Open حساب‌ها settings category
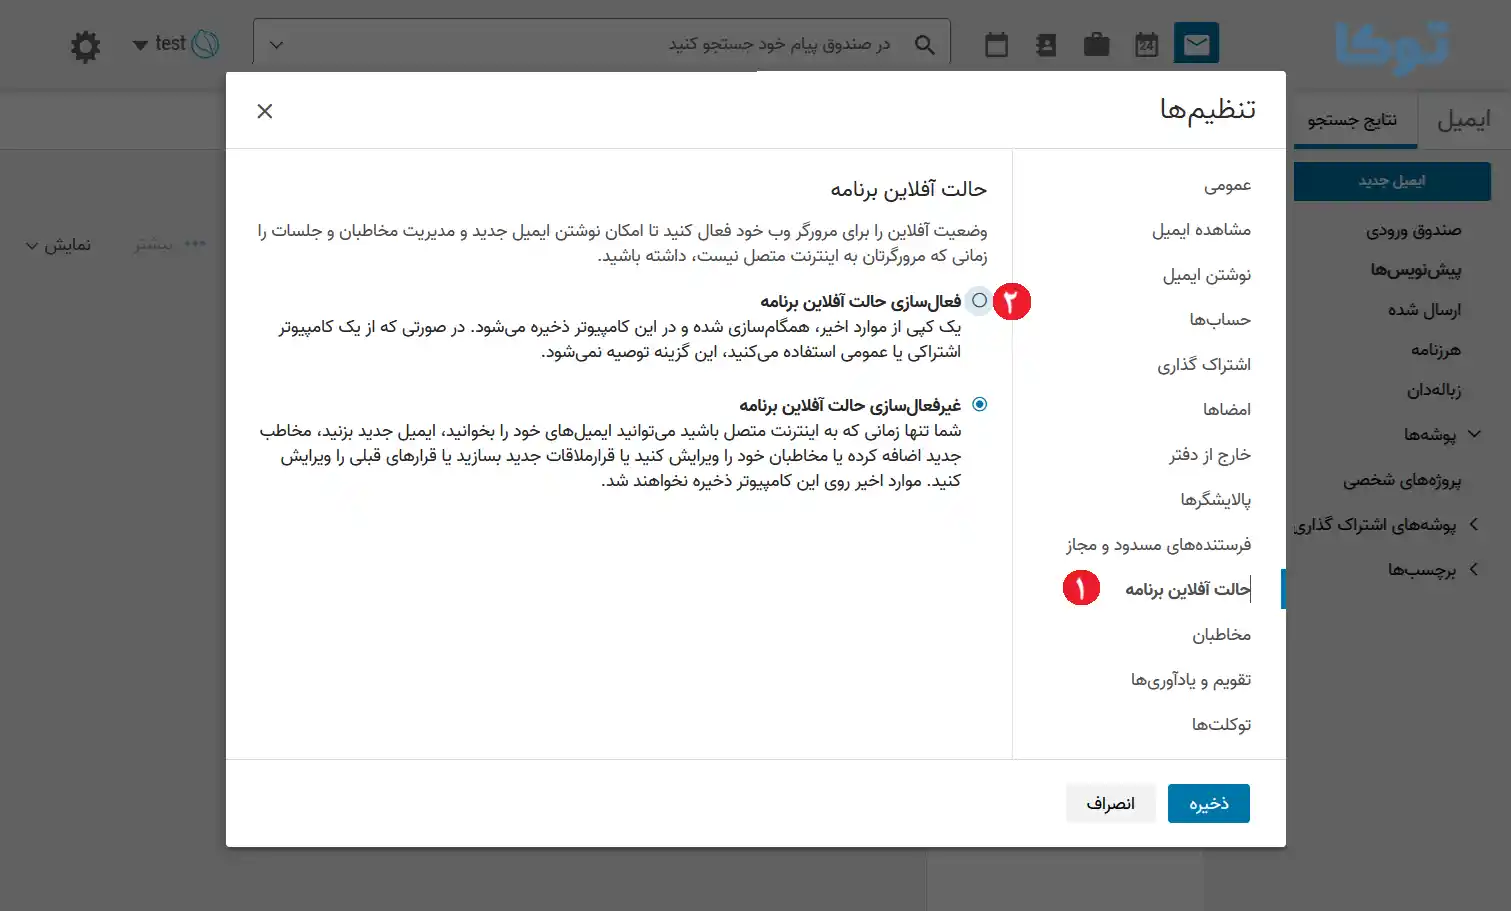Viewport: 1511px width, 911px height. [x=1220, y=320]
